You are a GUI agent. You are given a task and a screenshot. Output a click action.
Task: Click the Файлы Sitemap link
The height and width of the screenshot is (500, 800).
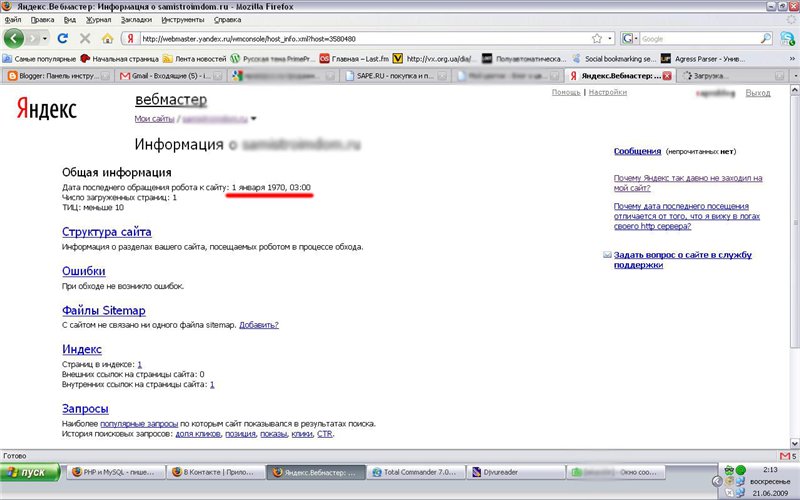click(x=103, y=311)
